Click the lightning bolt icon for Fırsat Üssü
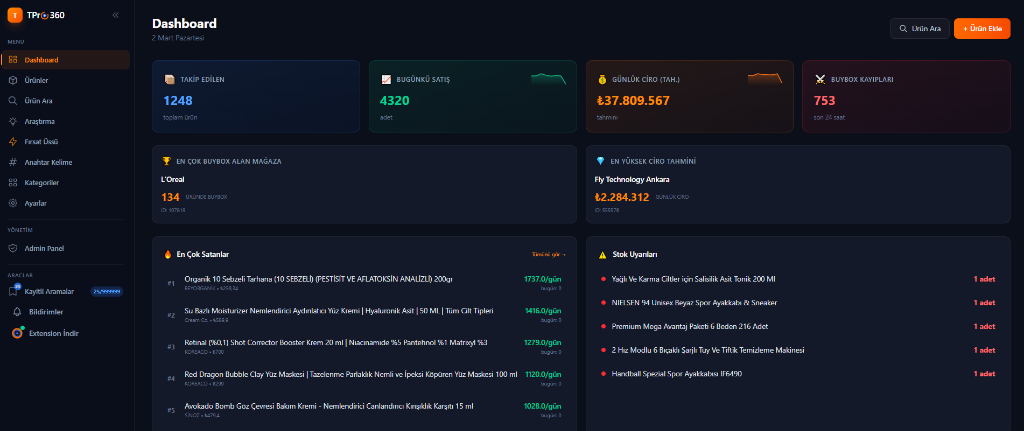Image resolution: width=1024 pixels, height=431 pixels. (x=12, y=142)
